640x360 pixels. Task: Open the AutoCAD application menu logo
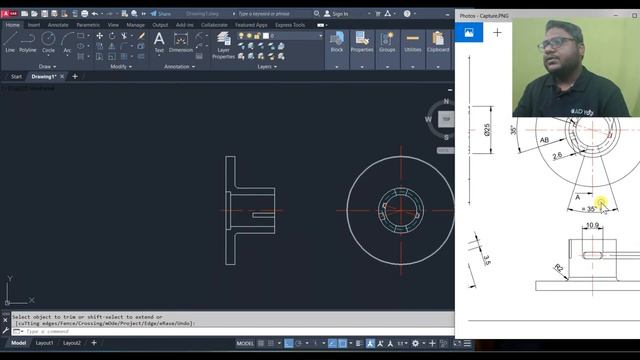[x=9, y=13]
